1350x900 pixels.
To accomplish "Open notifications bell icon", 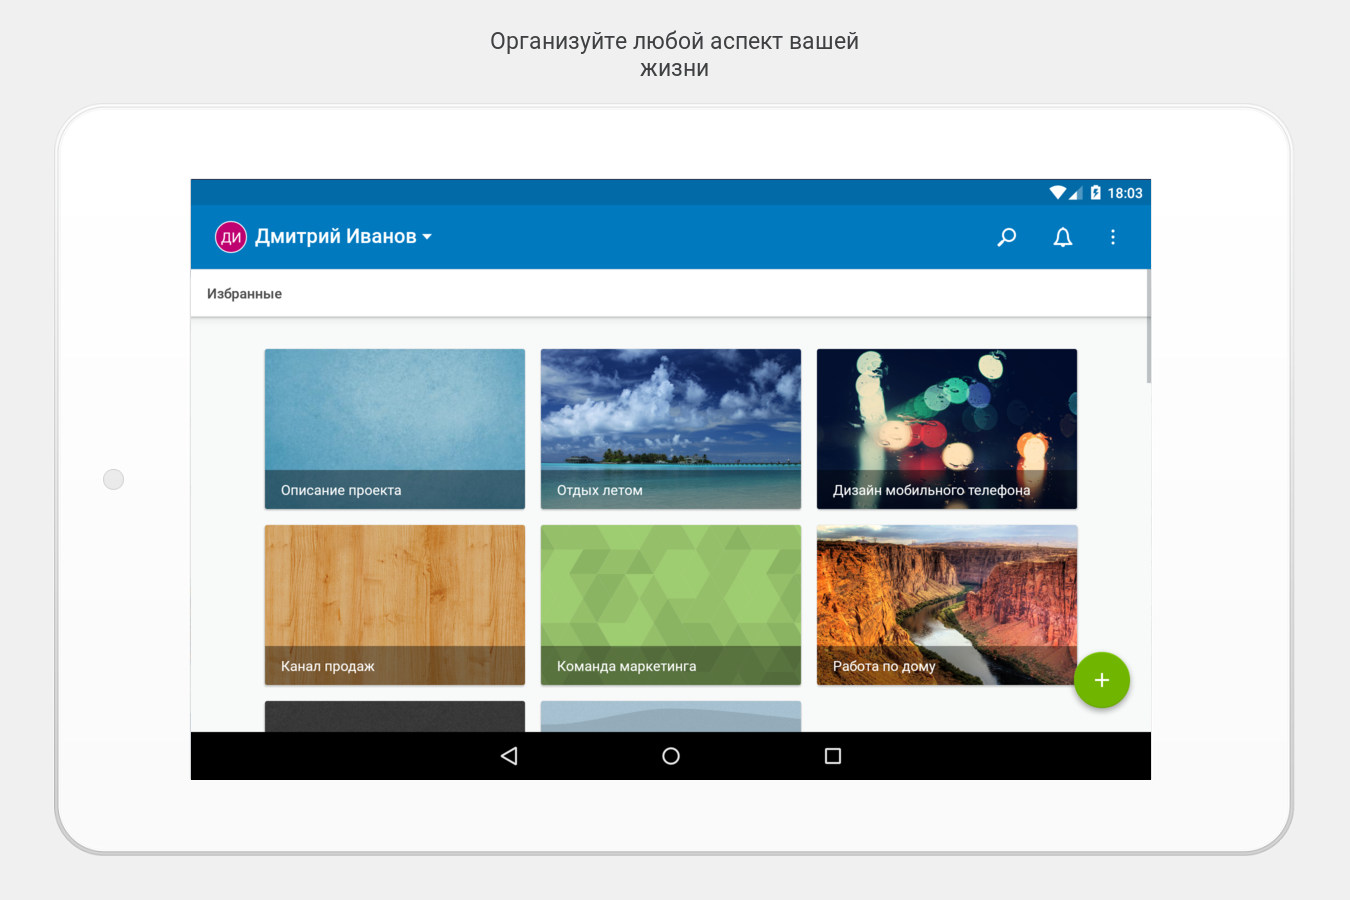I will pyautogui.click(x=1063, y=237).
